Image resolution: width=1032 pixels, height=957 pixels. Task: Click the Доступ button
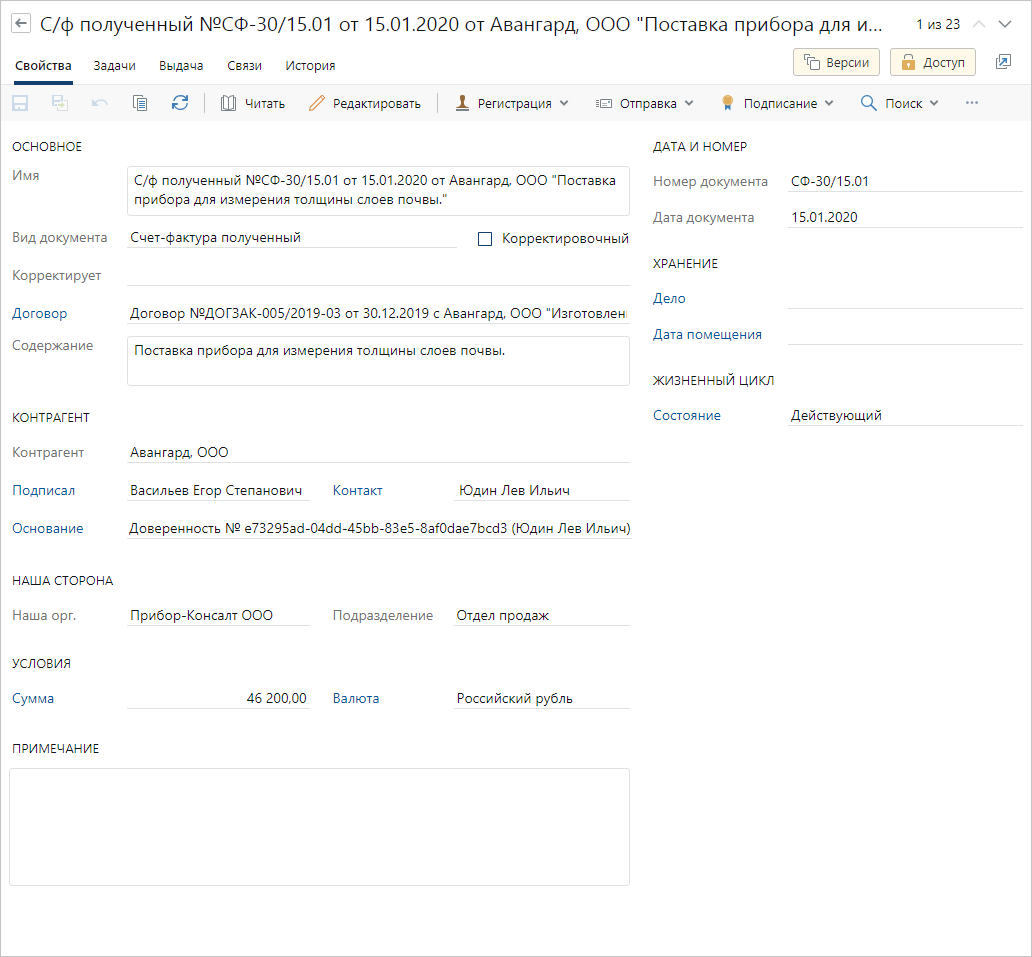[x=932, y=62]
